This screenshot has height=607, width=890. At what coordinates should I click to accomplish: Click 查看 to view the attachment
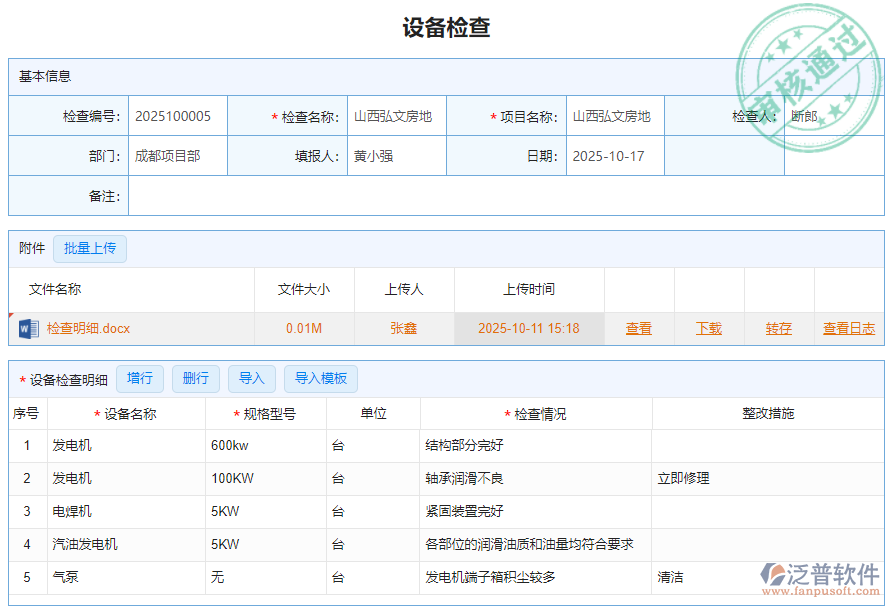(639, 329)
